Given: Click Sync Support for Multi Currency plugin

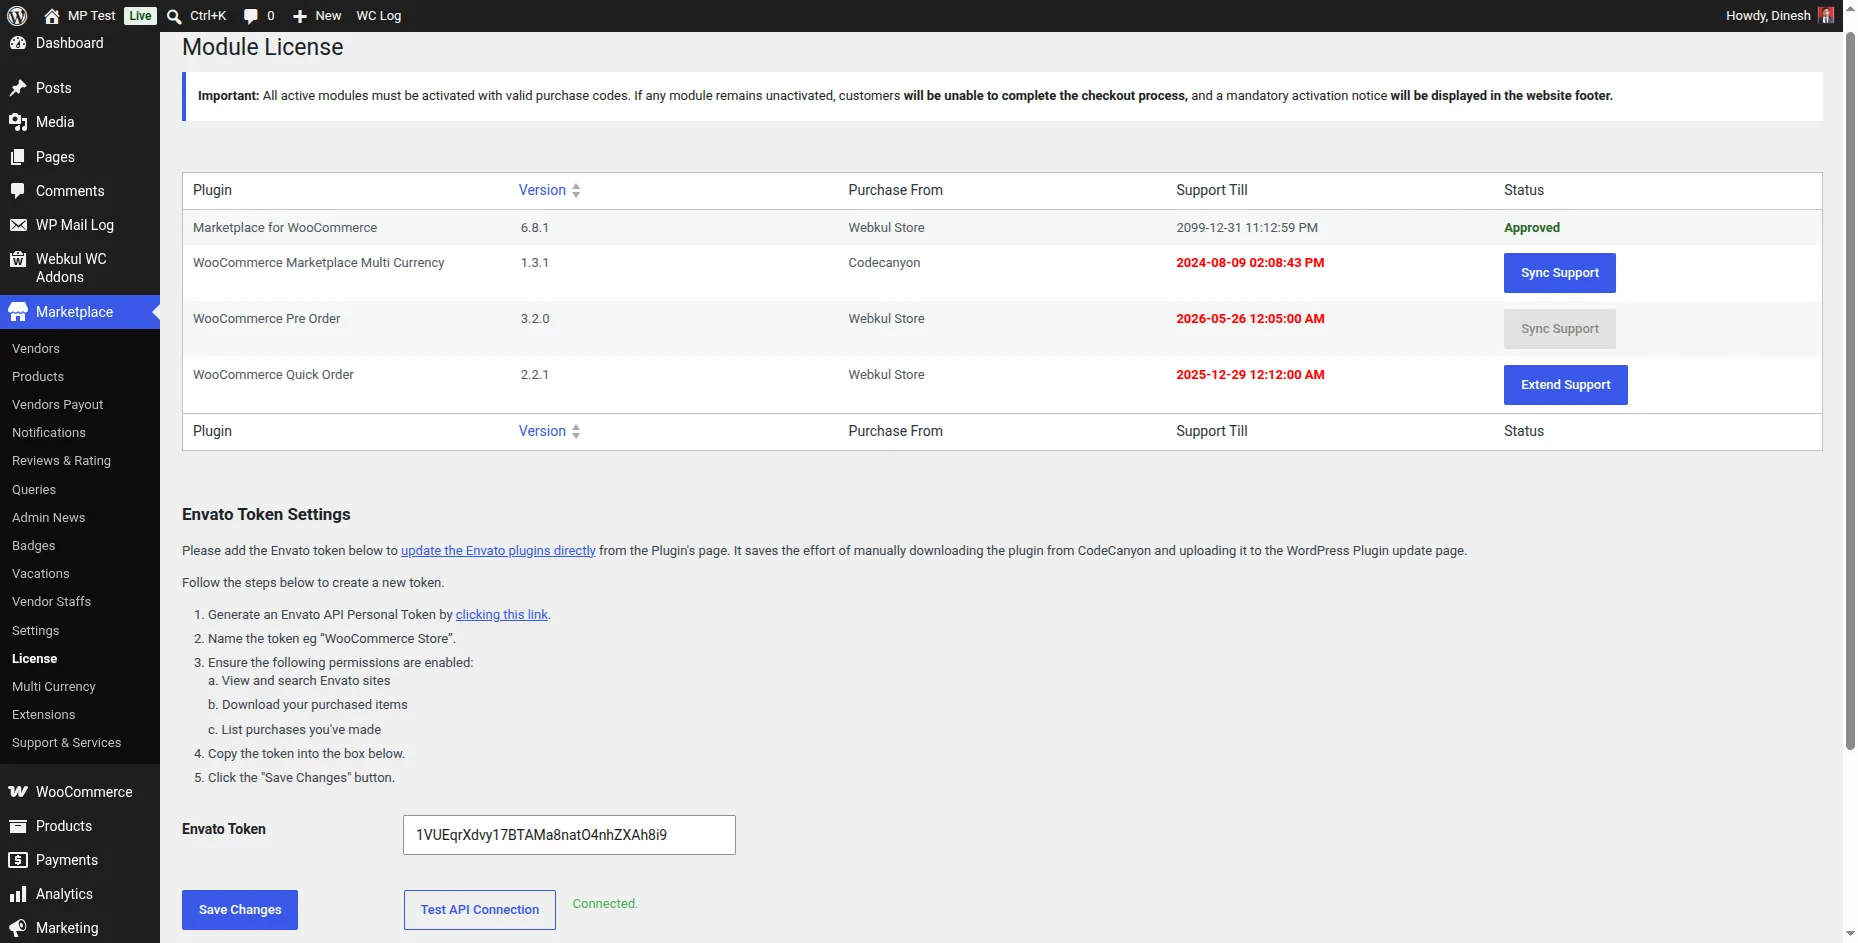Looking at the screenshot, I should click(x=1559, y=273).
